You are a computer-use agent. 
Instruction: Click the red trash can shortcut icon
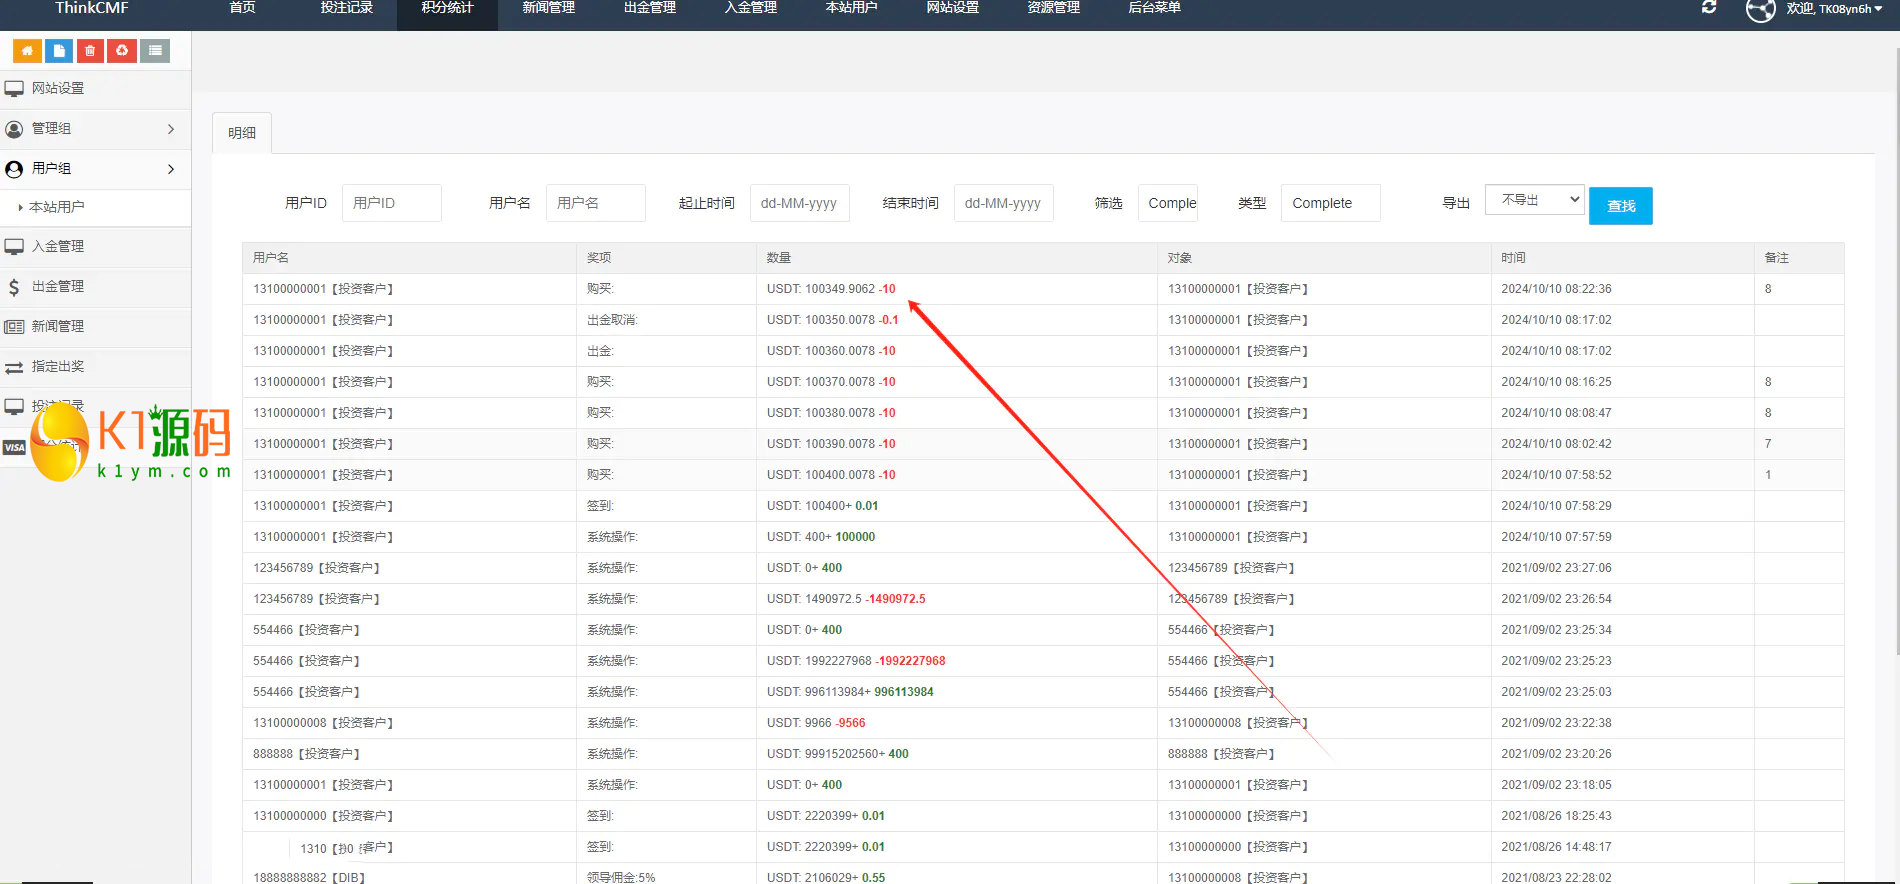pyautogui.click(x=90, y=50)
